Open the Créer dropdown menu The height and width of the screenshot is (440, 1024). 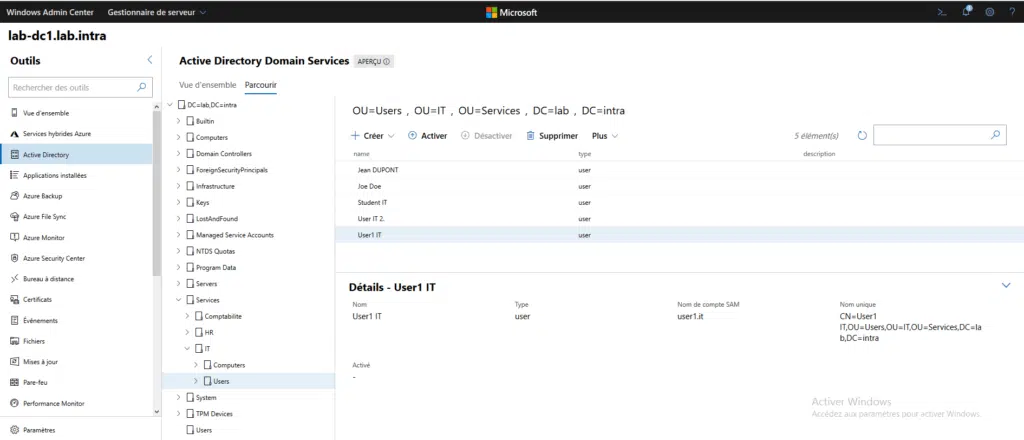[x=373, y=136]
